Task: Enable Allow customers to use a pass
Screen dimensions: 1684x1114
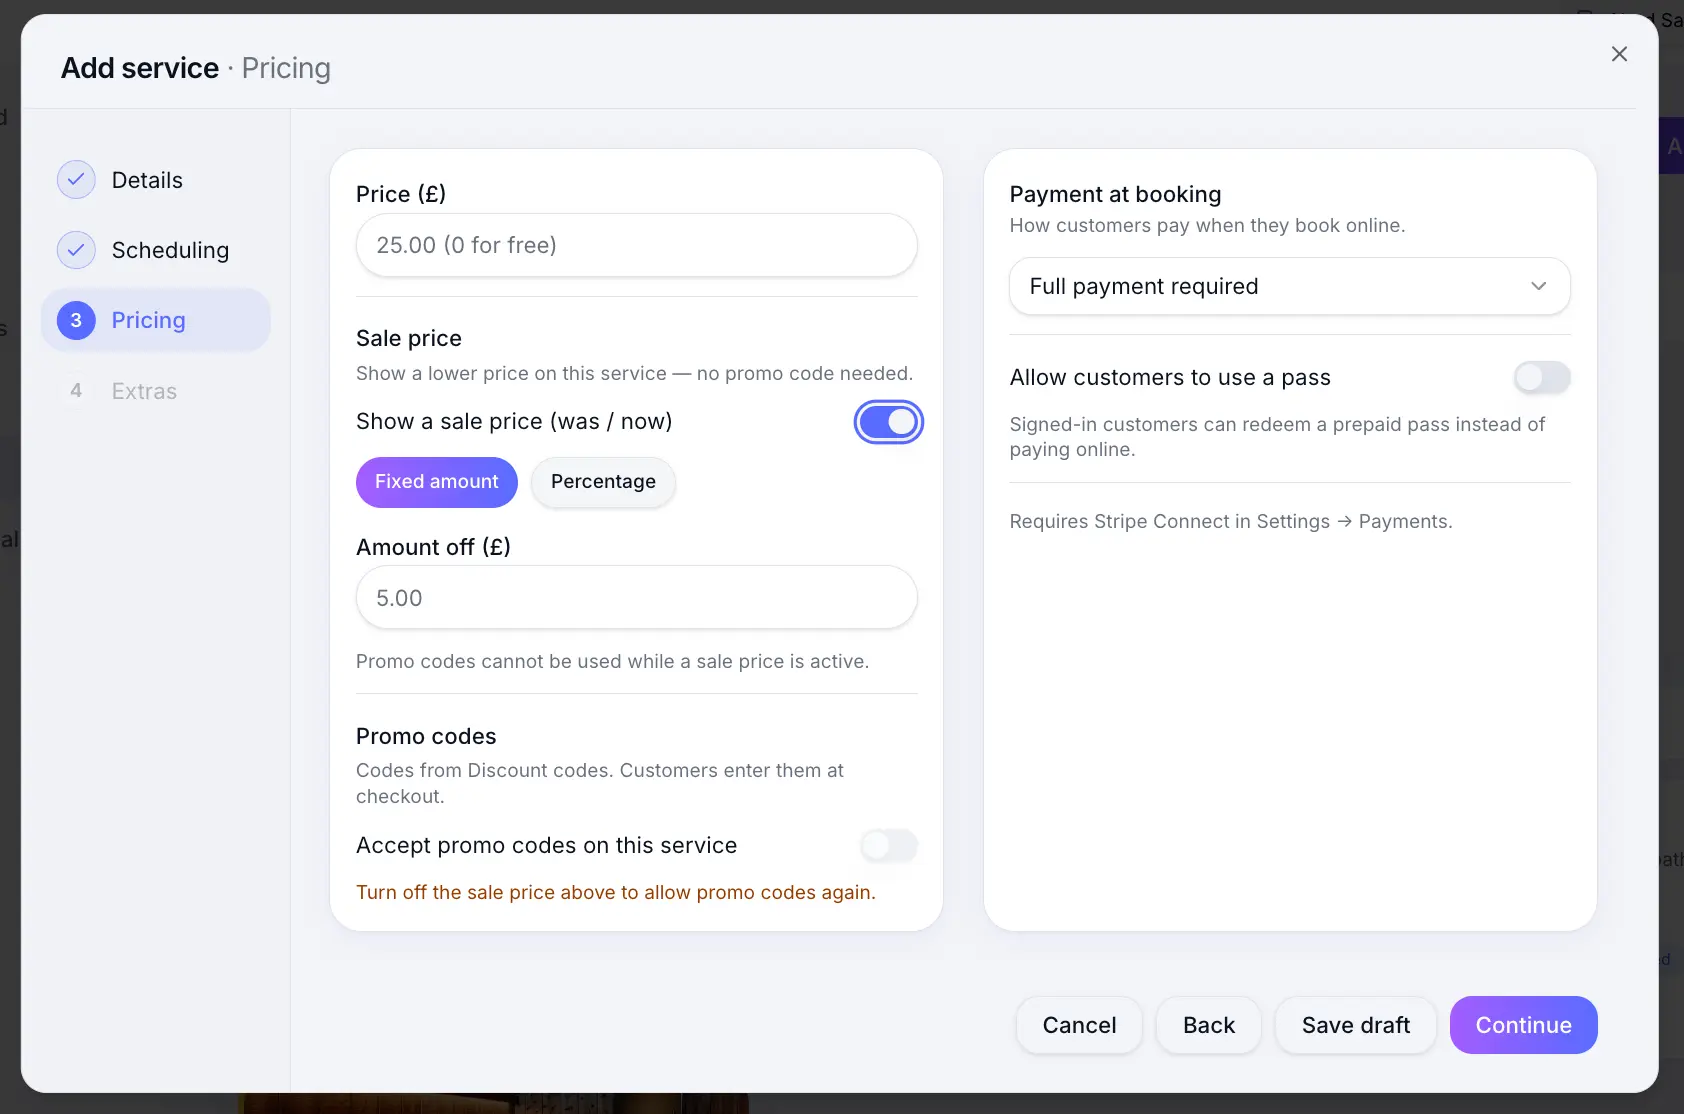Action: [1541, 377]
